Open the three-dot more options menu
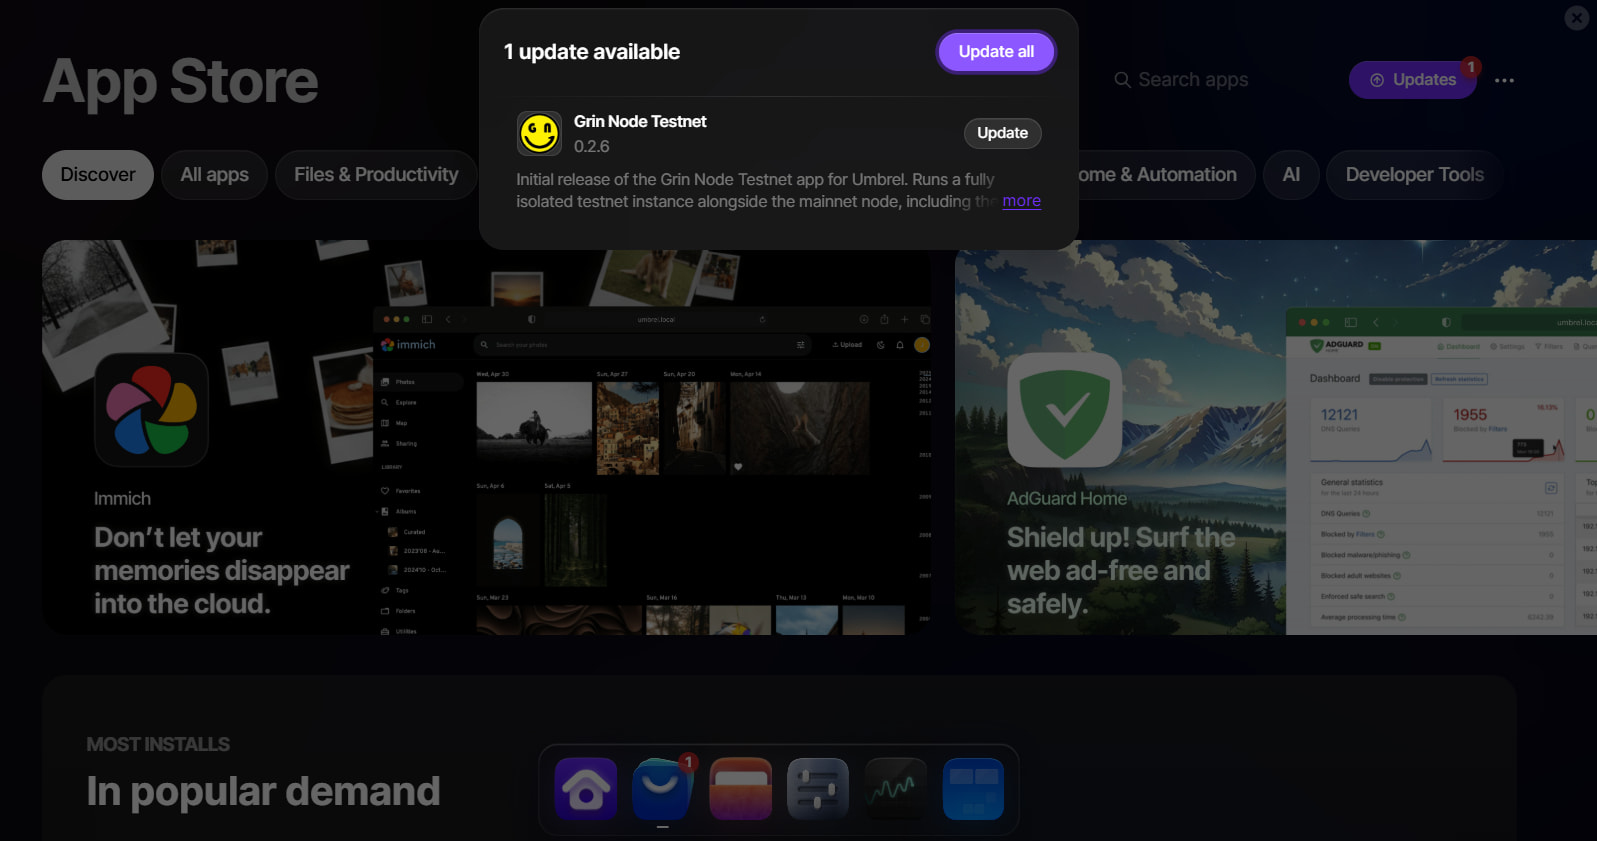Screen dimensions: 1597x841 pyautogui.click(x=1504, y=80)
